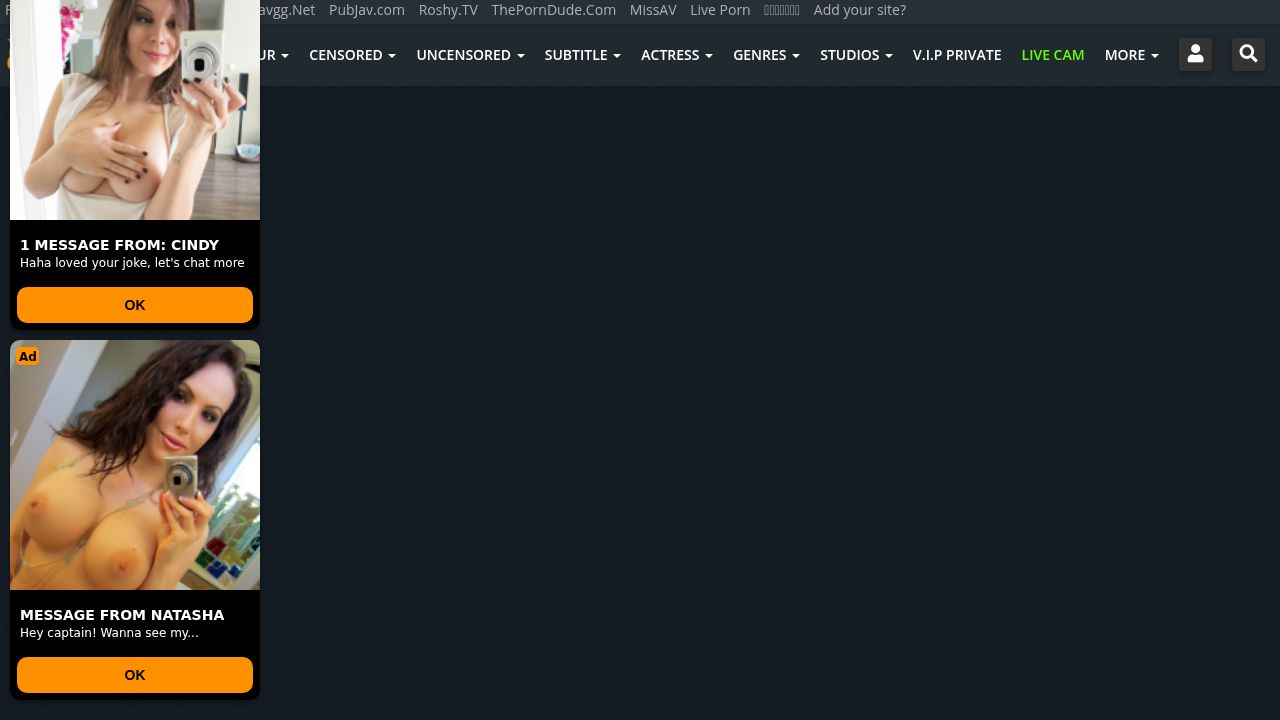Expand the STUDIOS dropdown menu
The image size is (1280, 720).
856,55
